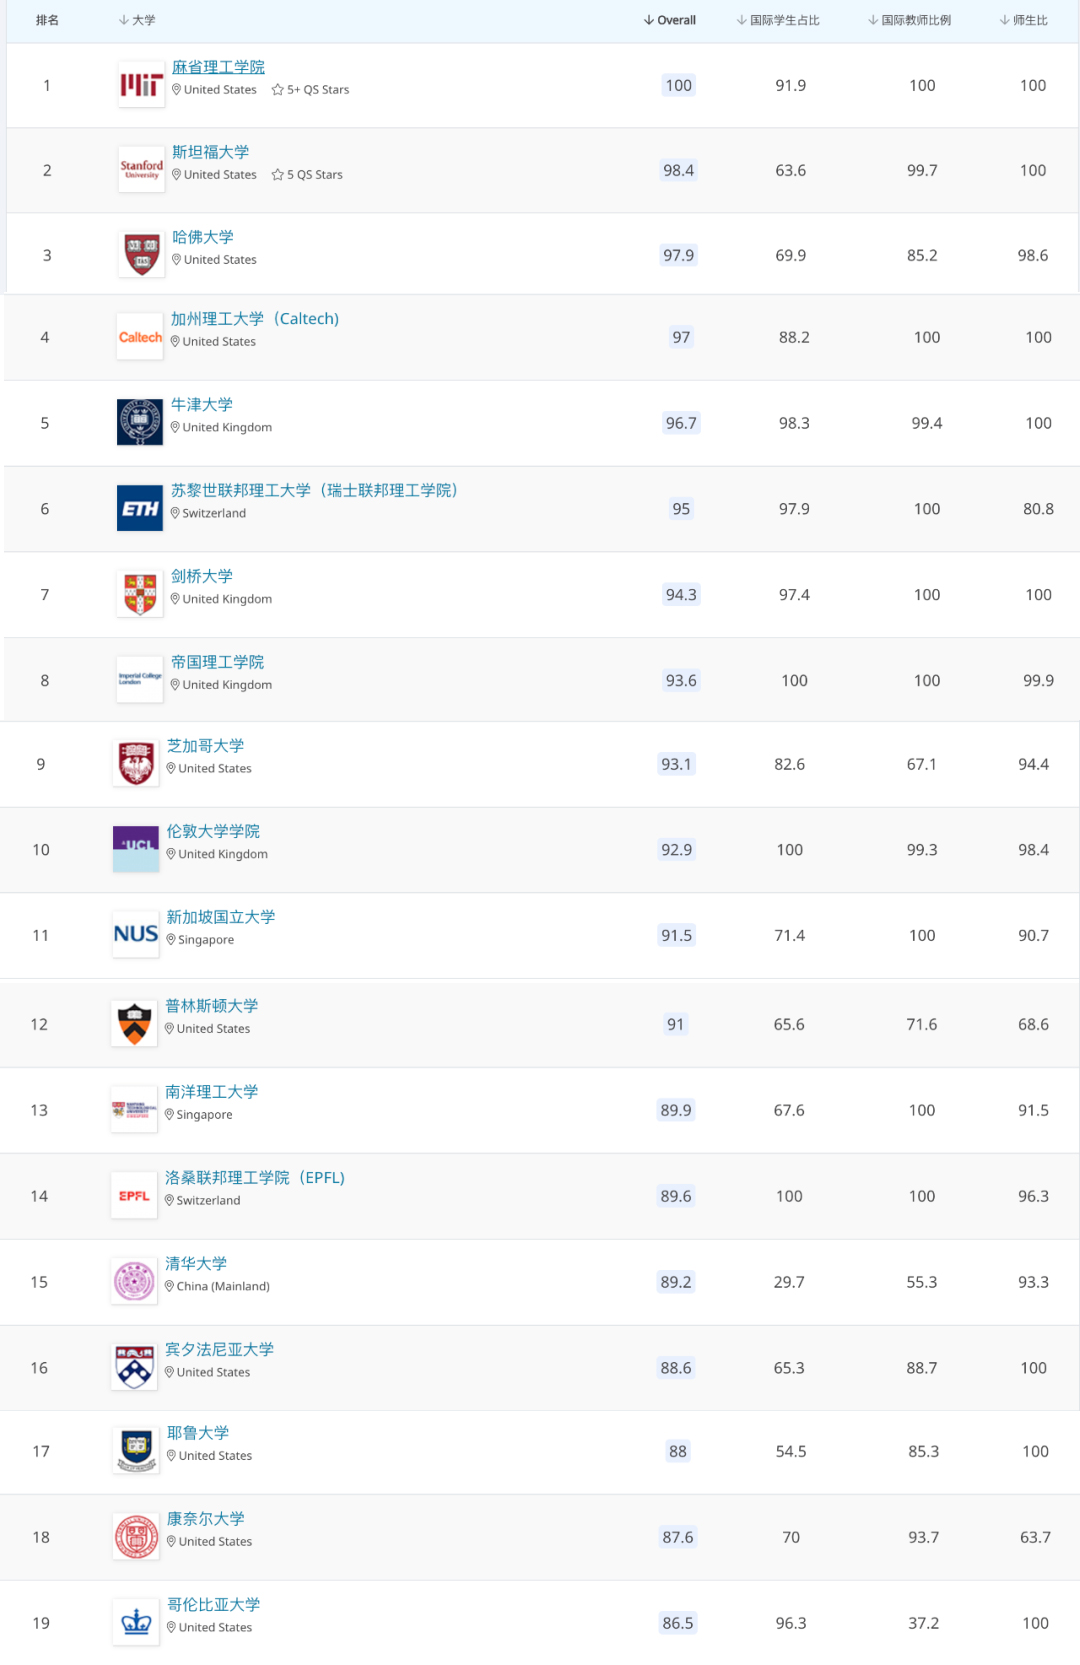The height and width of the screenshot is (1665, 1080).
Task: Sort by 国际学生占比 column
Action: coord(778,20)
